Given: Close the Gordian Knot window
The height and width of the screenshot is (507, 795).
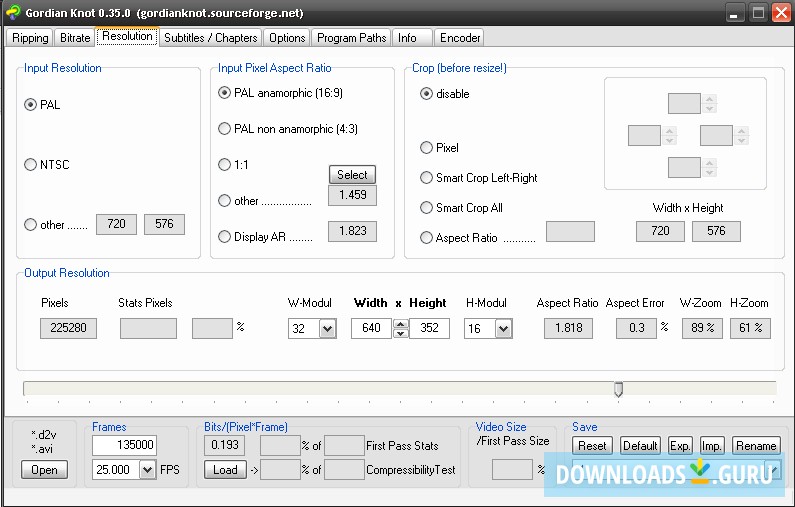Looking at the screenshot, I should (781, 13).
